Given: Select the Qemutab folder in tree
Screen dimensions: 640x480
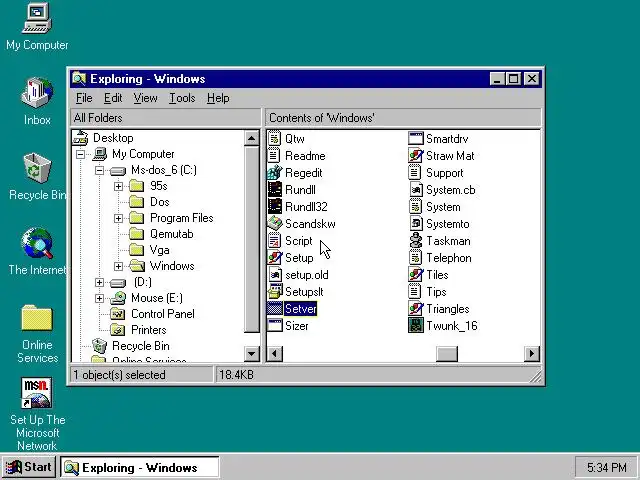Looking at the screenshot, I should 171,234.
